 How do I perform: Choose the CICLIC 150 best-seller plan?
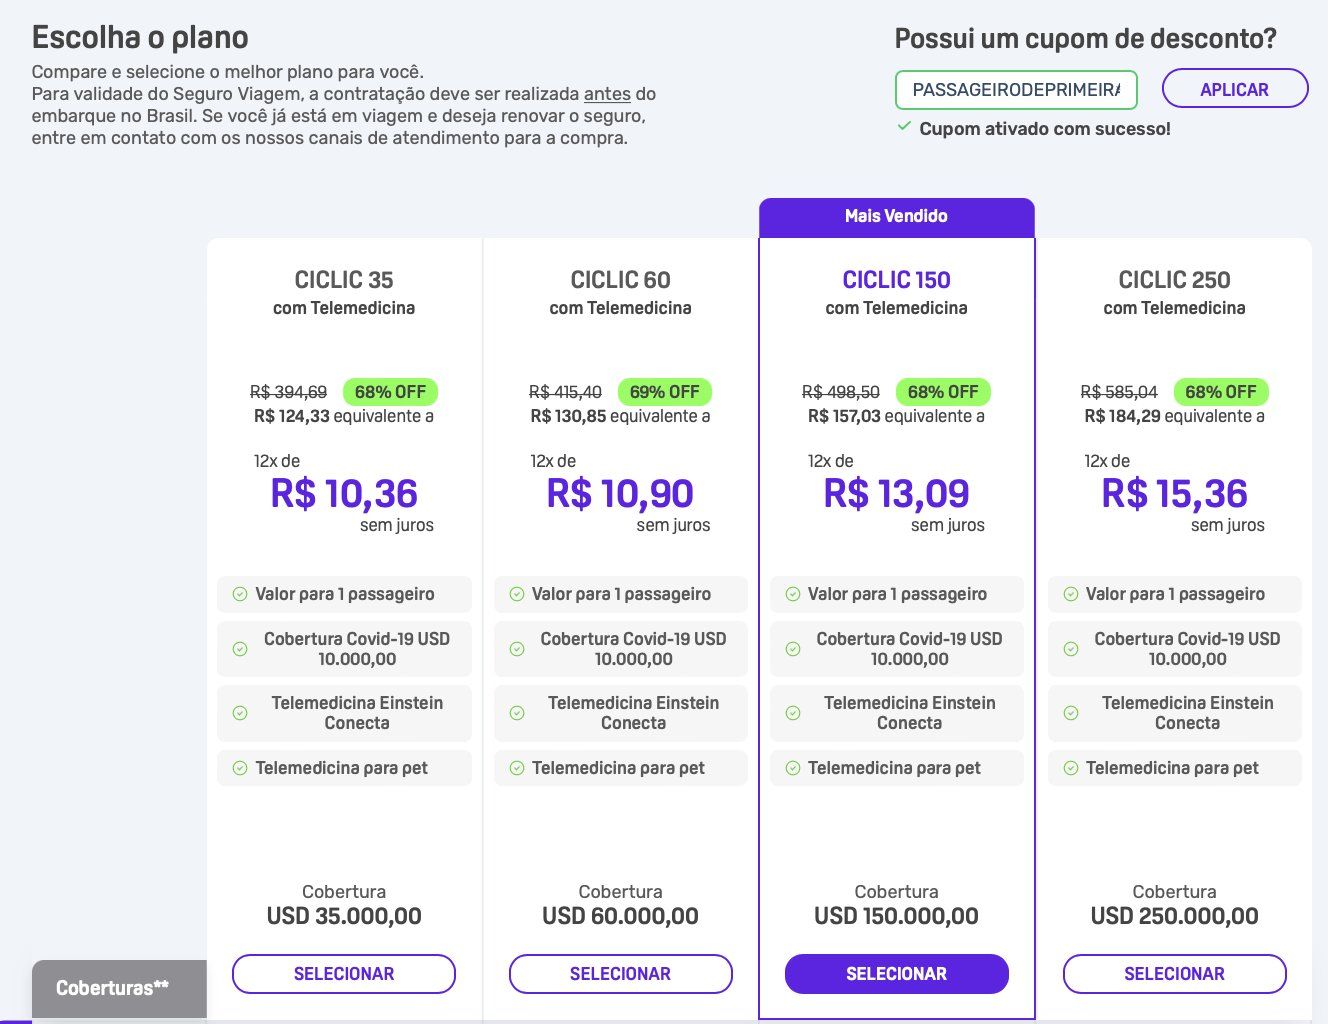pos(896,974)
